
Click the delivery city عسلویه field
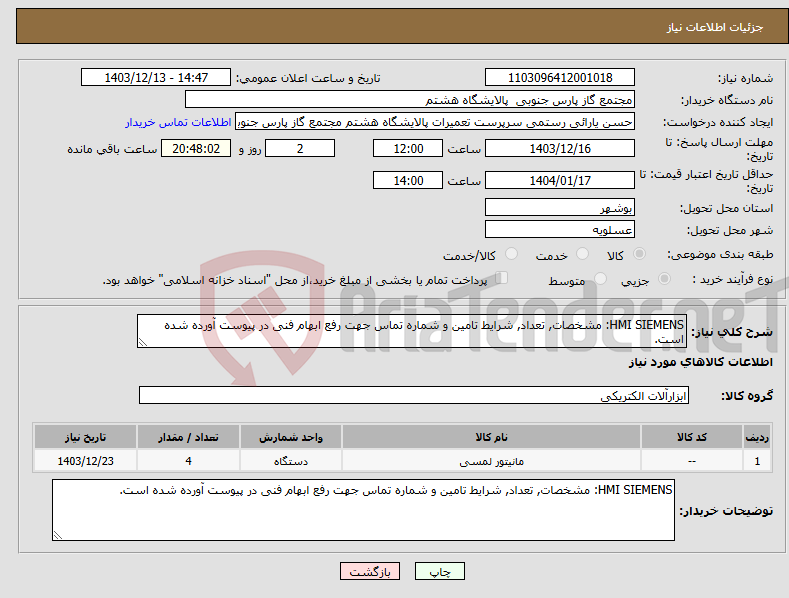coord(560,230)
